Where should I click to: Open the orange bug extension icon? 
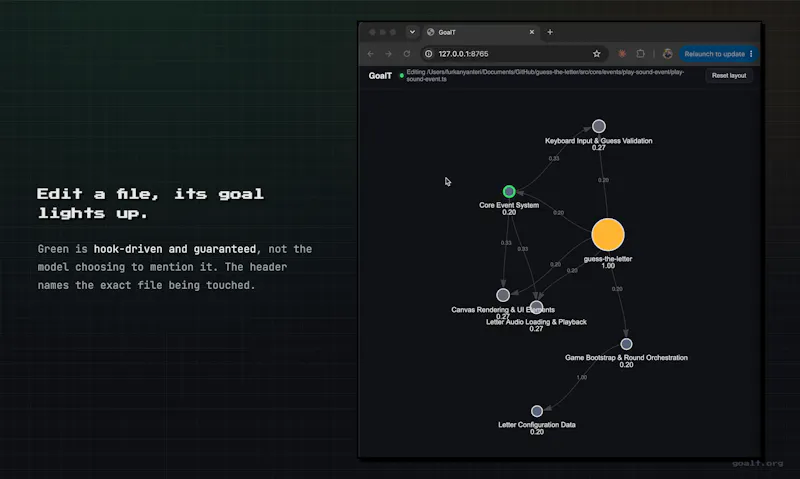[x=622, y=54]
